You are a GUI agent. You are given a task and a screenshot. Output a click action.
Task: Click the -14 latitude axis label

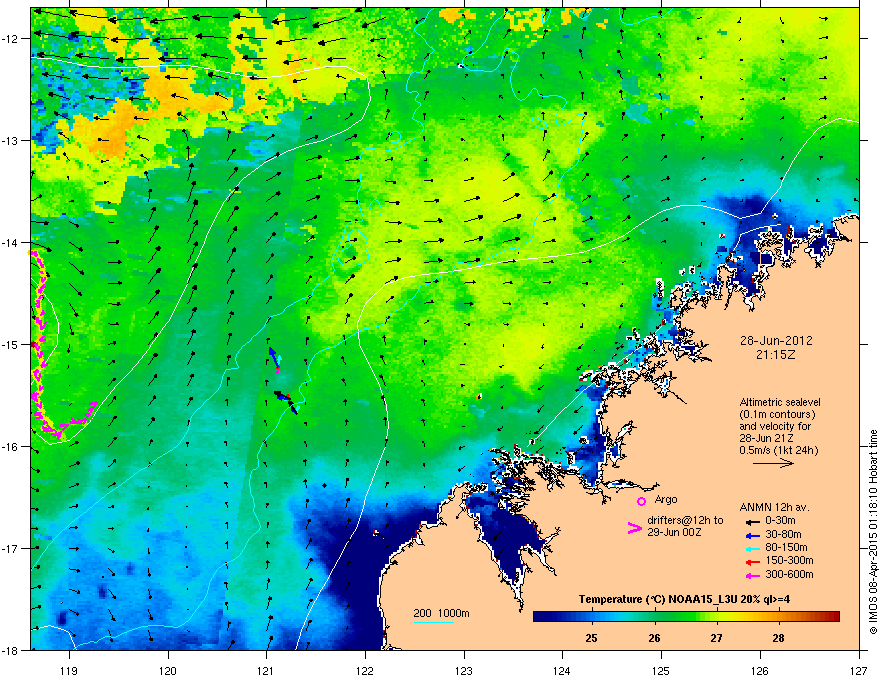point(10,242)
